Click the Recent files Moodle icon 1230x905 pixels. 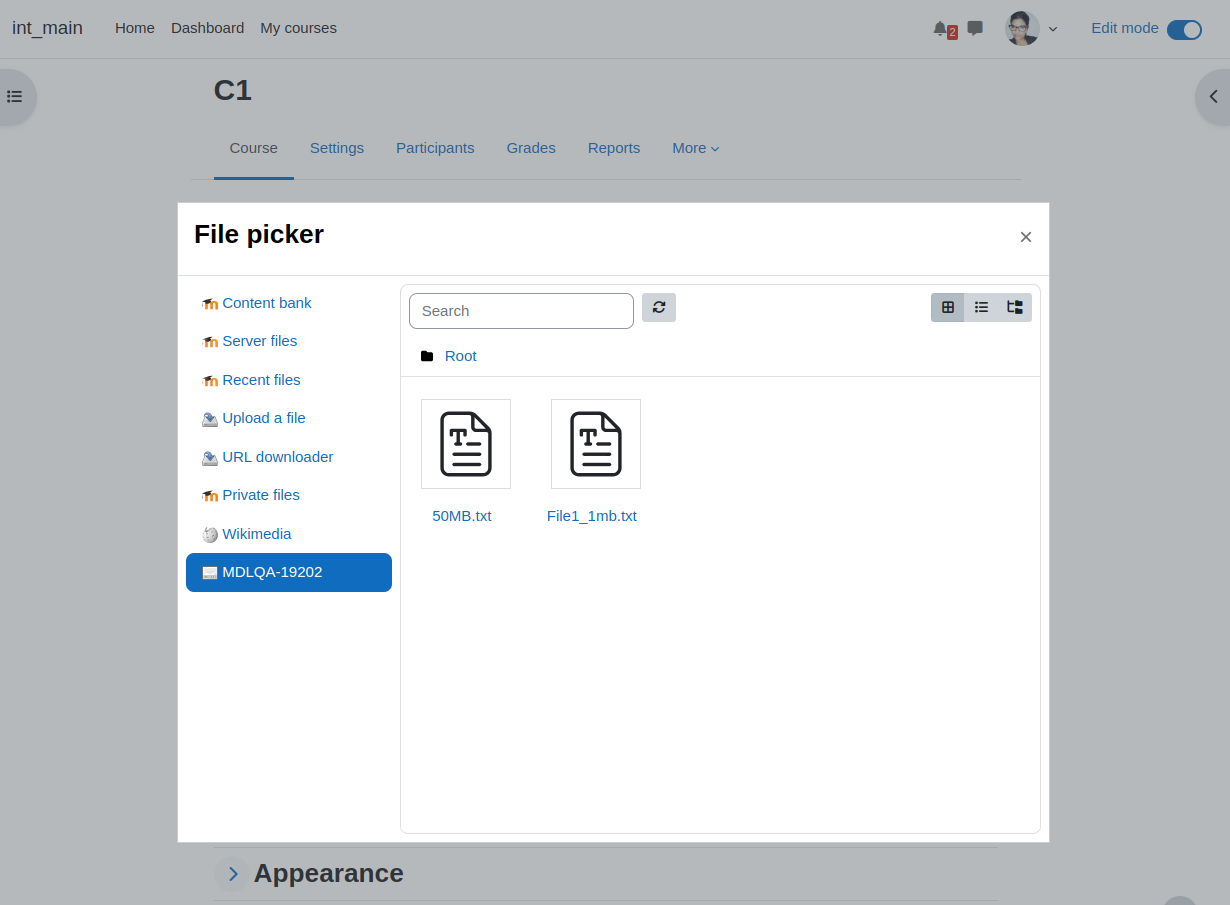[x=210, y=381]
